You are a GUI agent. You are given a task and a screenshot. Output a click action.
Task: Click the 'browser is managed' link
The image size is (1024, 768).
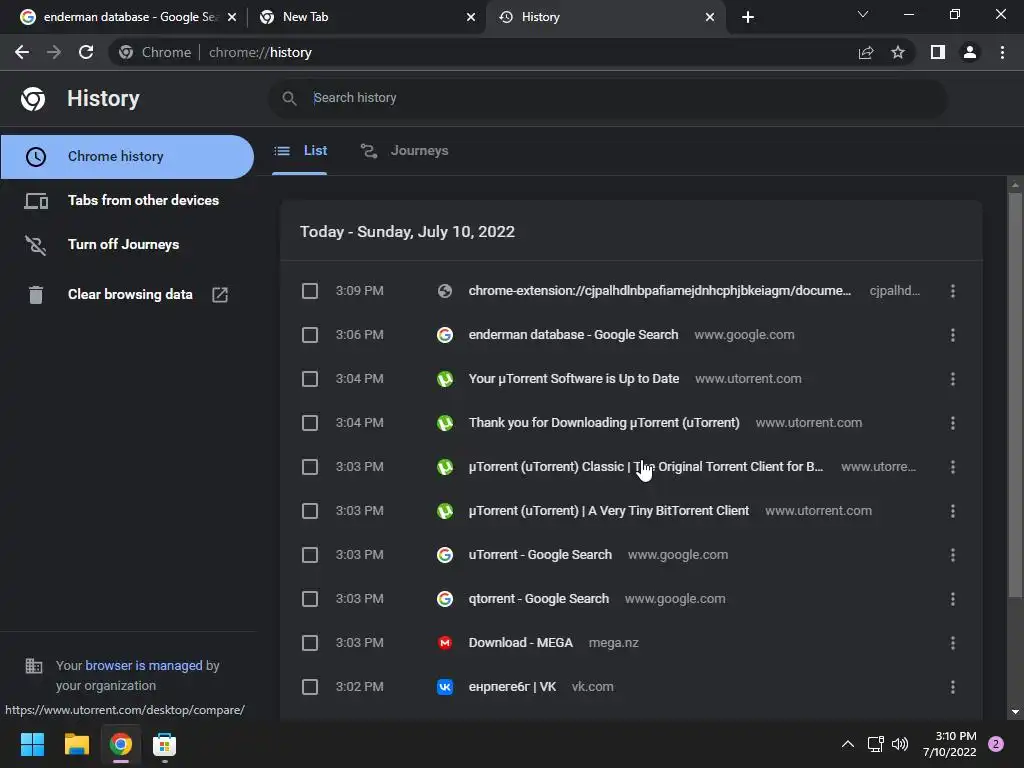(144, 665)
